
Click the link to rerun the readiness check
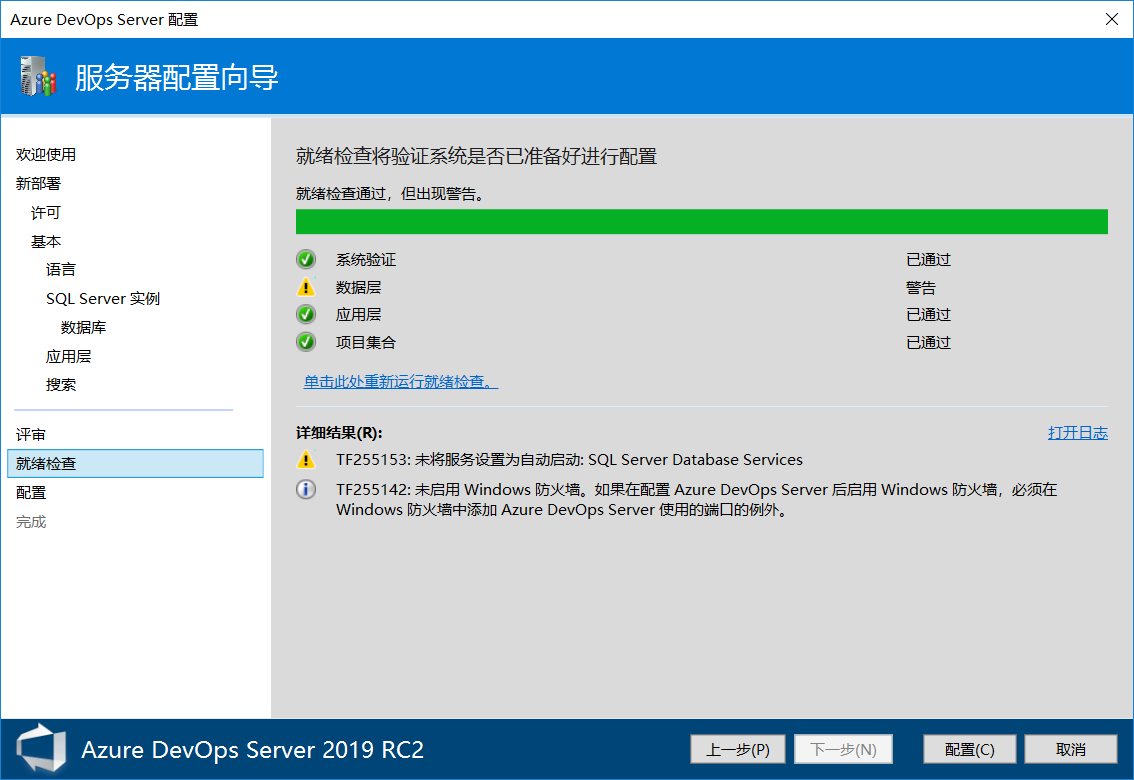coord(399,382)
